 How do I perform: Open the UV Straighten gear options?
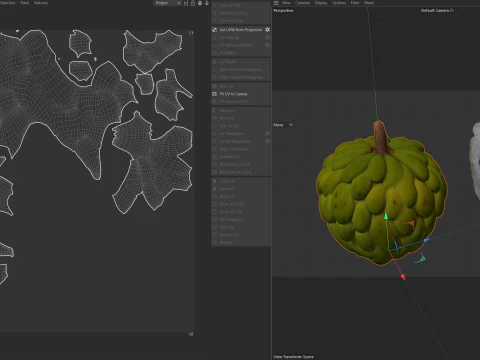pos(267,134)
